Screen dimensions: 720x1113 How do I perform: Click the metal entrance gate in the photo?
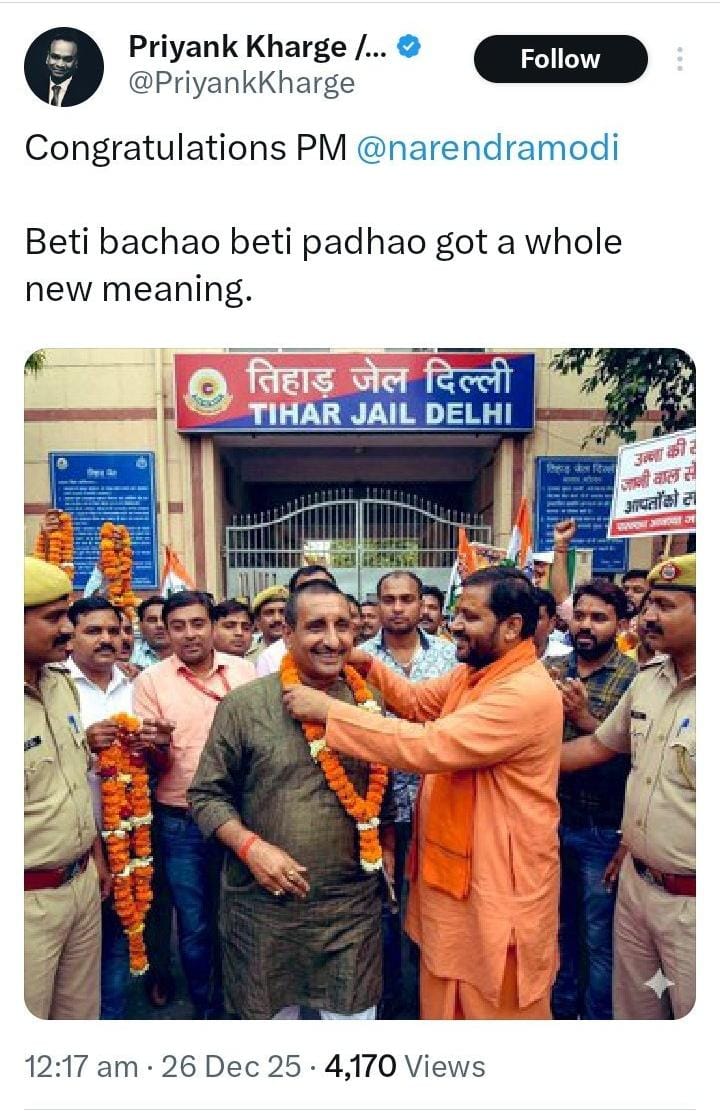pos(355,538)
